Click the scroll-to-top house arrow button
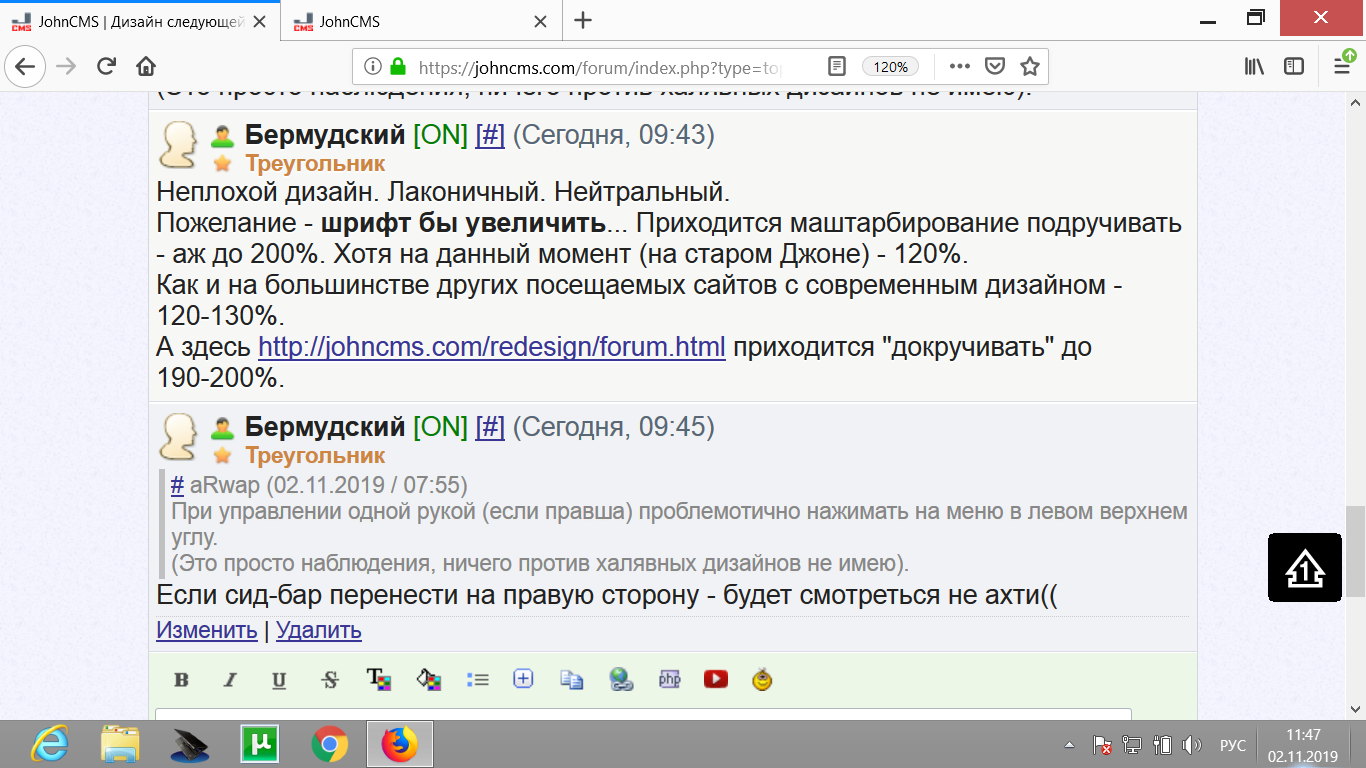 click(x=1304, y=568)
